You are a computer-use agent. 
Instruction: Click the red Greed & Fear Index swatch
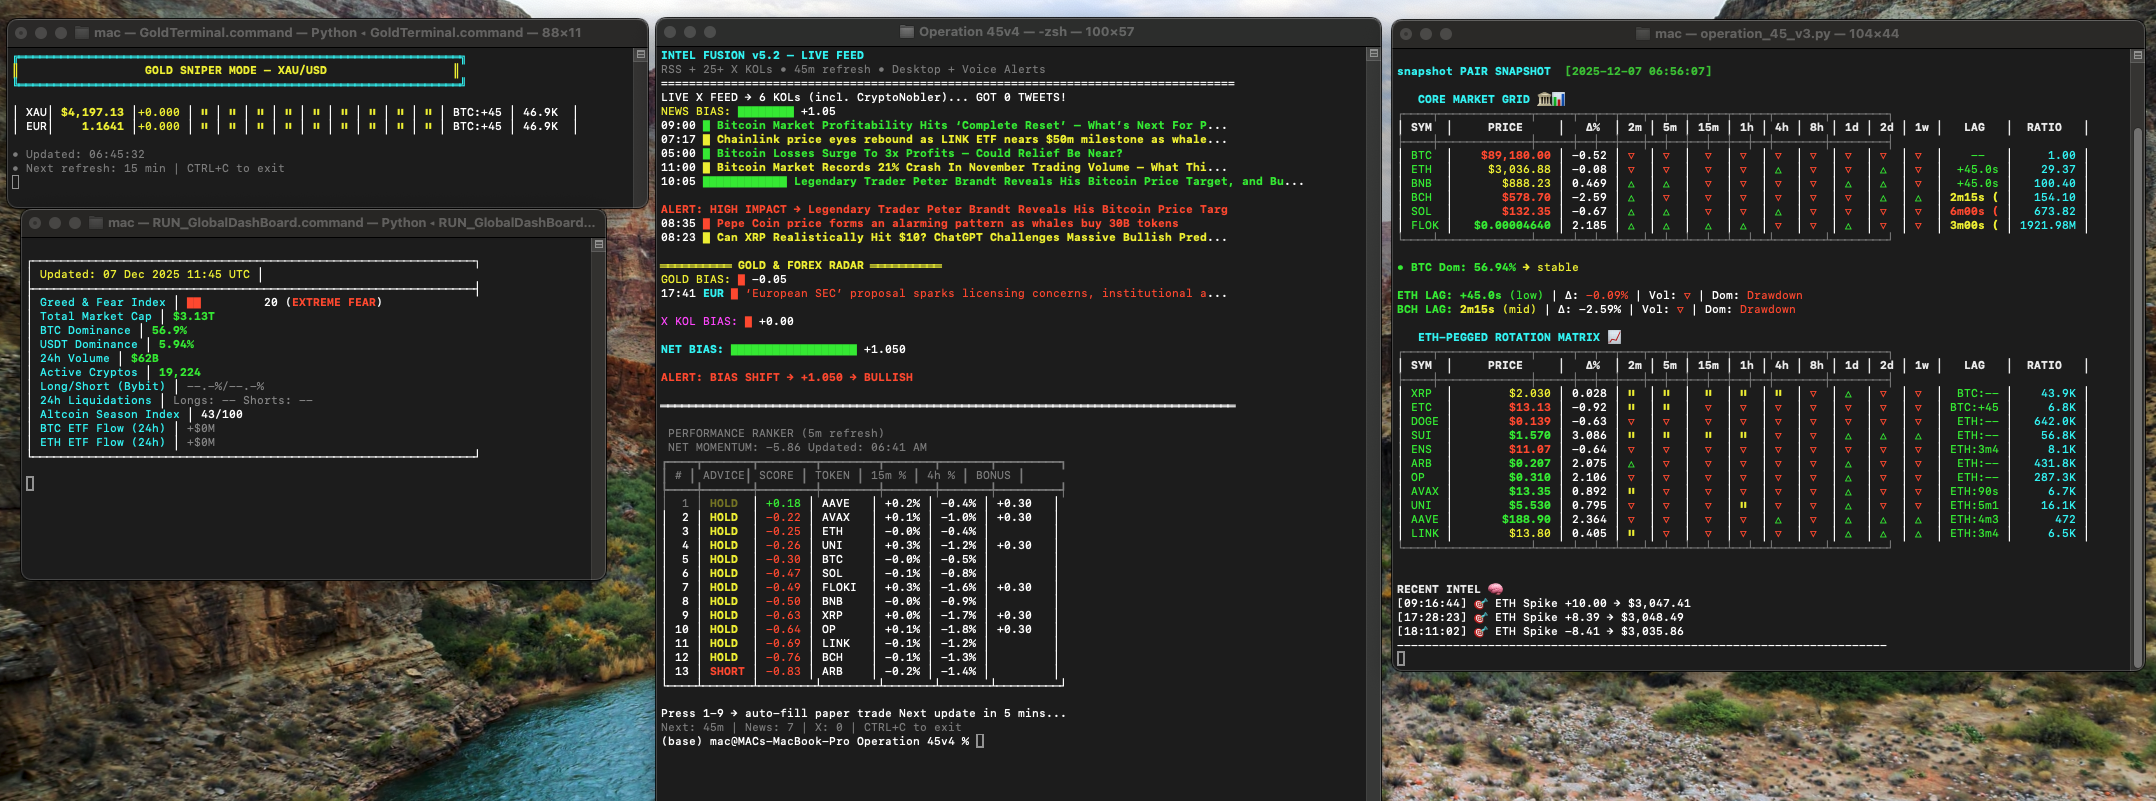[x=194, y=302]
